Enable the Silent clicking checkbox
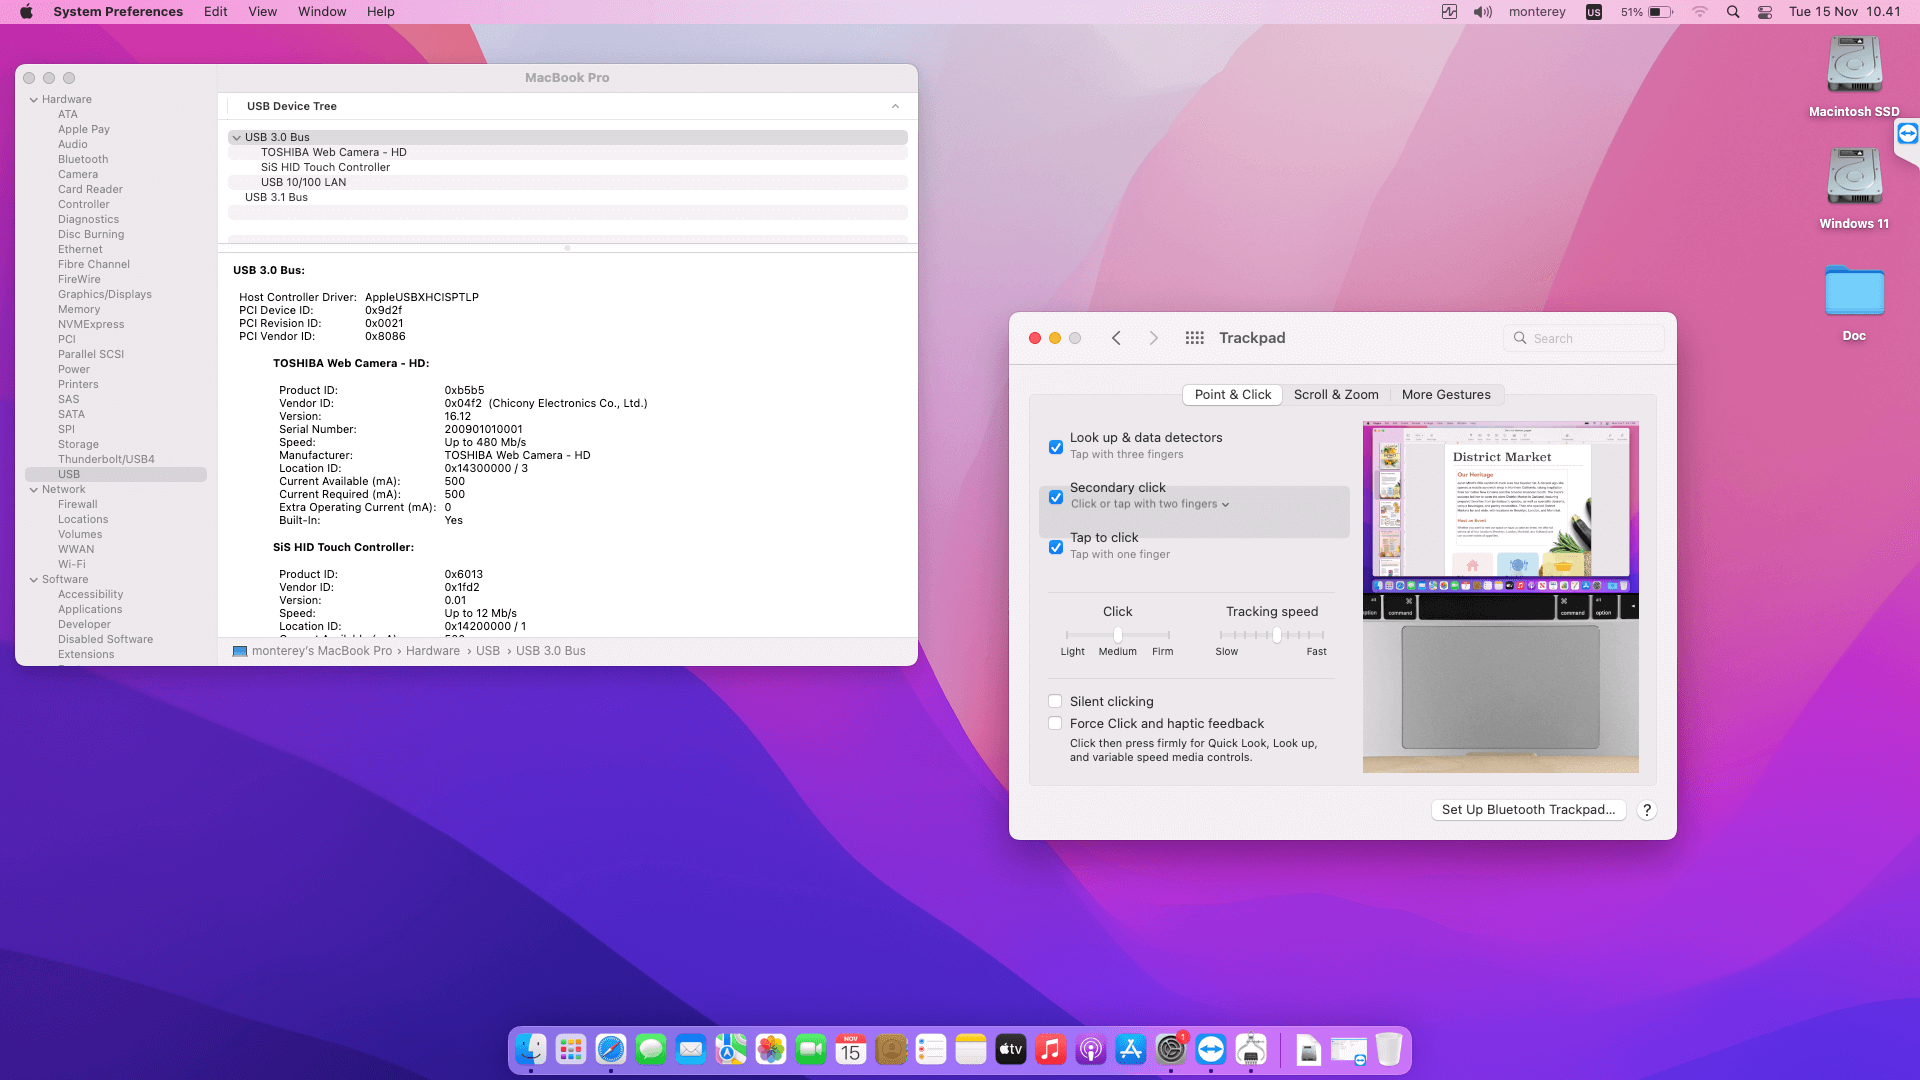This screenshot has height=1080, width=1920. (1055, 701)
